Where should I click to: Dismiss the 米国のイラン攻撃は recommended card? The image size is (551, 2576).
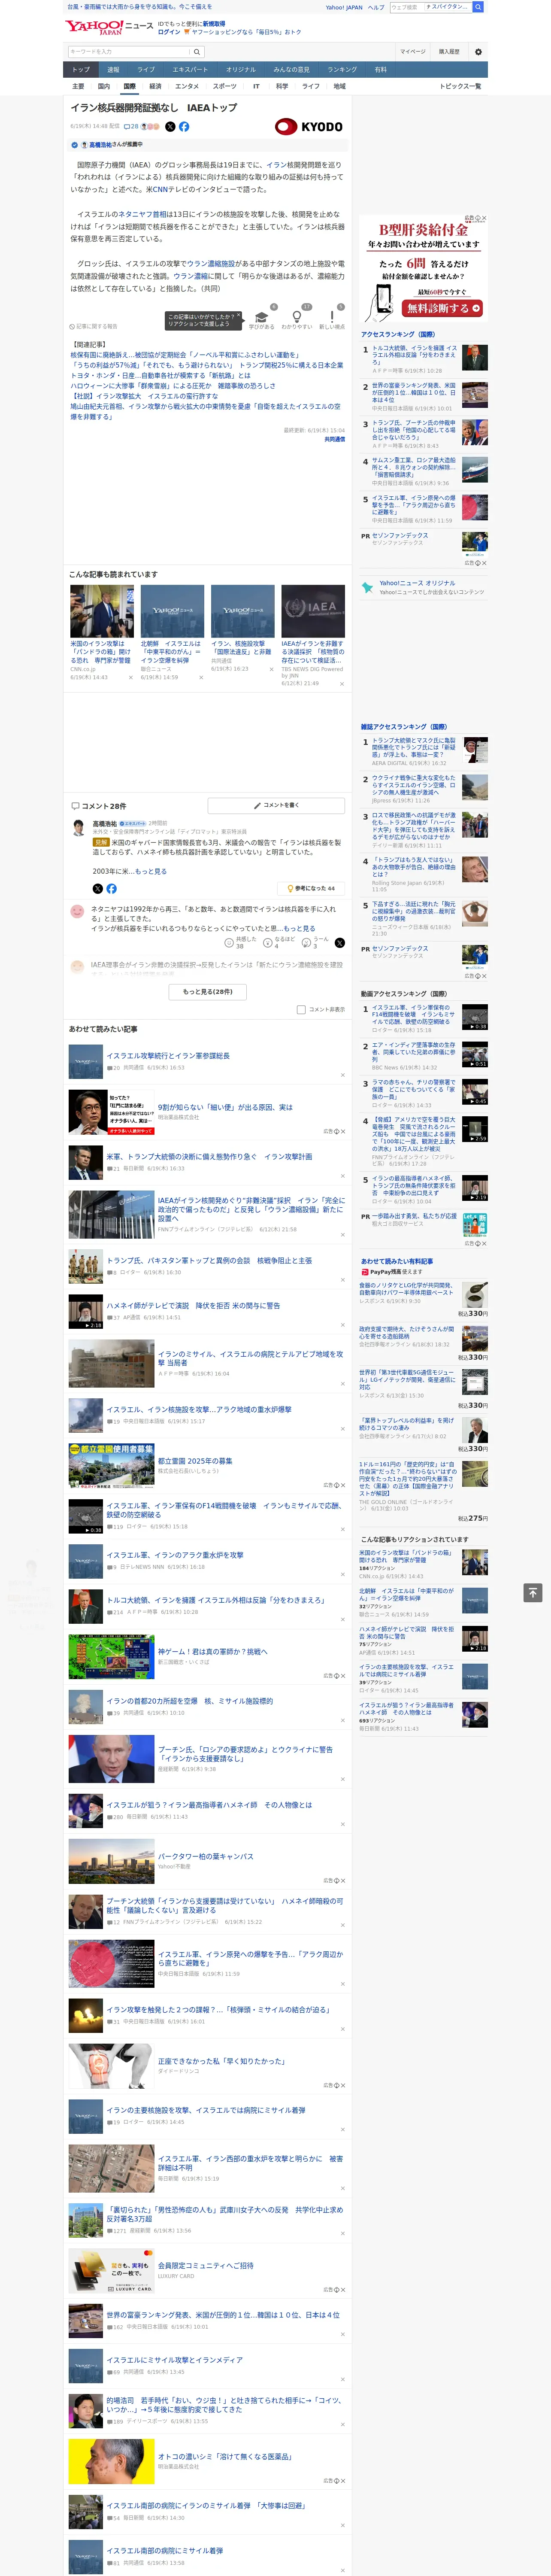pos(131,677)
